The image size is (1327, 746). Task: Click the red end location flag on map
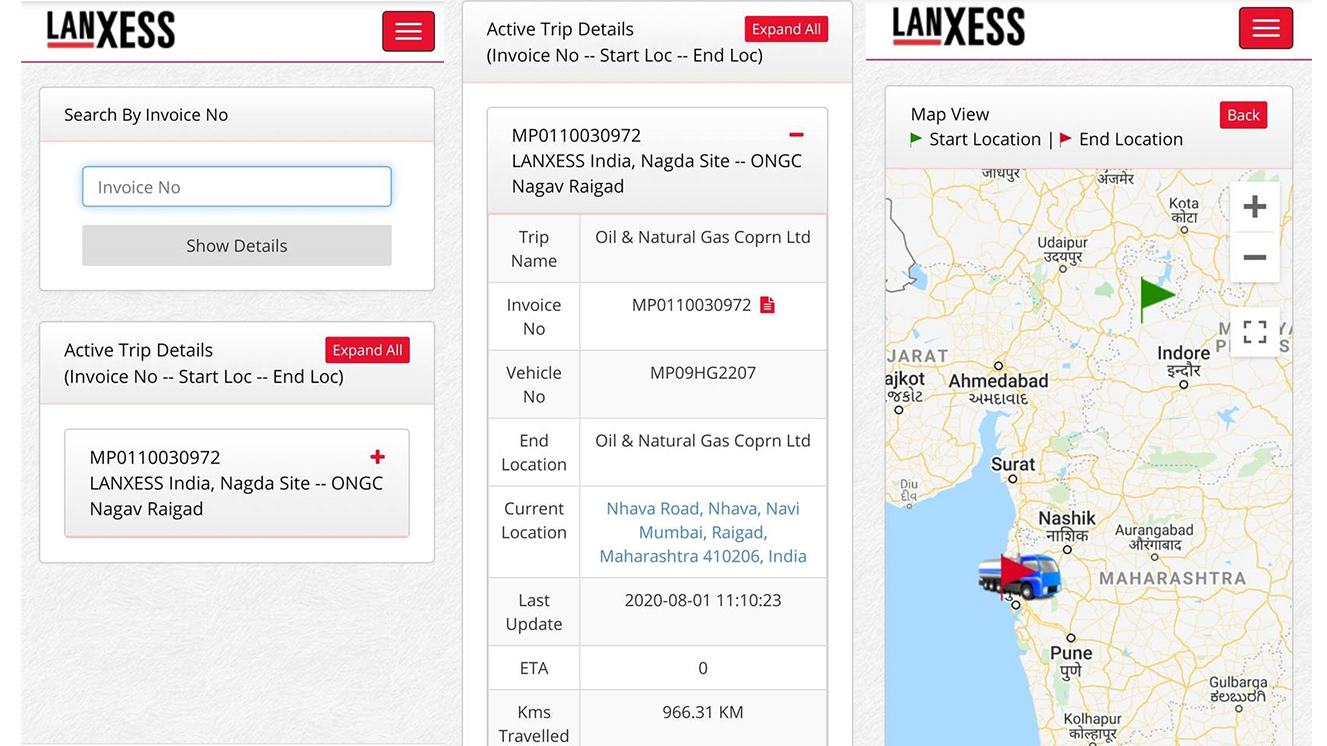(1016, 573)
